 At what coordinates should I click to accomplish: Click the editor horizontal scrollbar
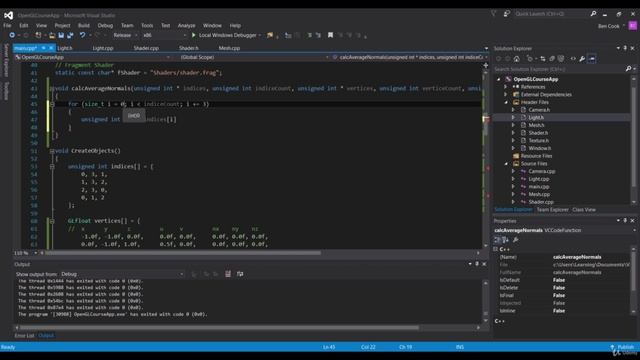pyautogui.click(x=183, y=253)
